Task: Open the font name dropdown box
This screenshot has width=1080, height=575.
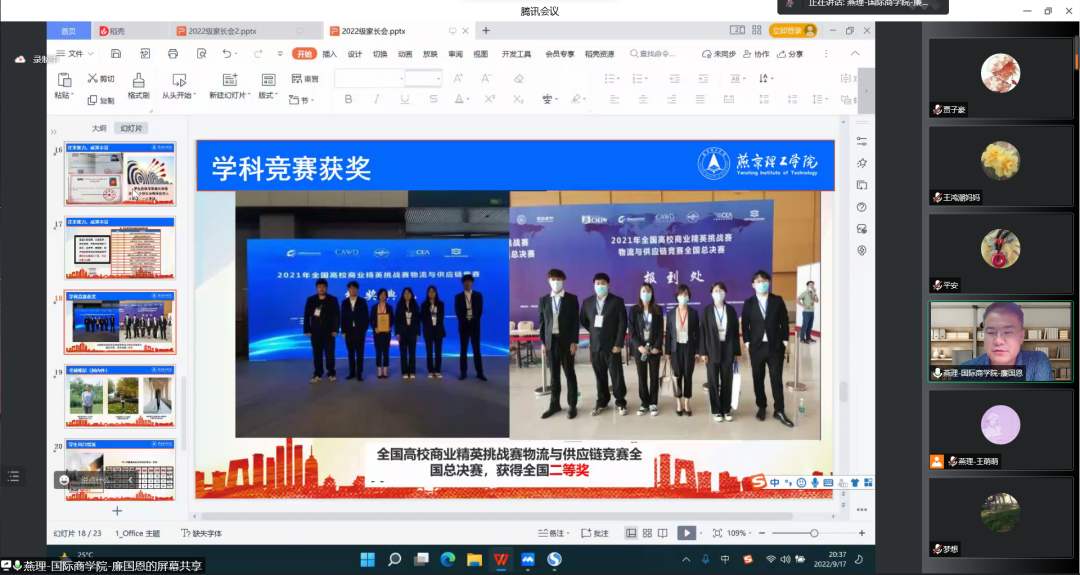Action: pyautogui.click(x=368, y=78)
